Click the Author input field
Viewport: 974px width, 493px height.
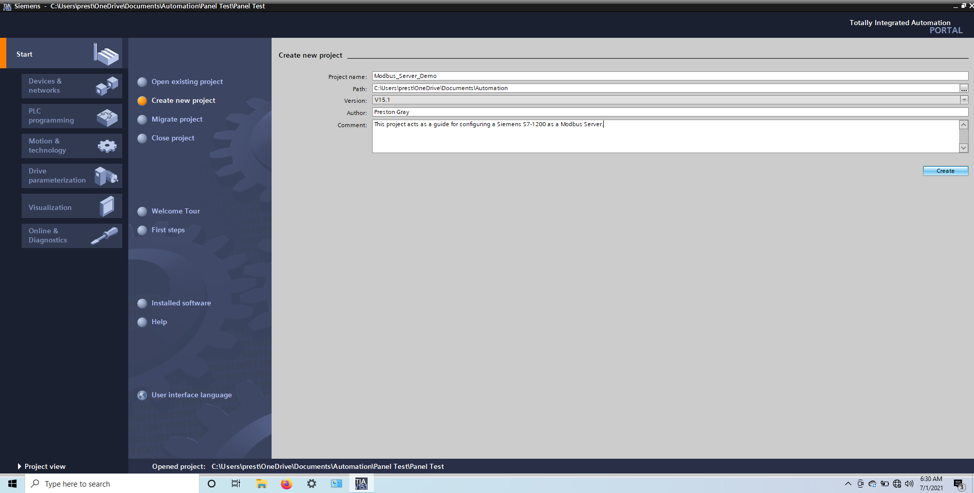pos(670,112)
